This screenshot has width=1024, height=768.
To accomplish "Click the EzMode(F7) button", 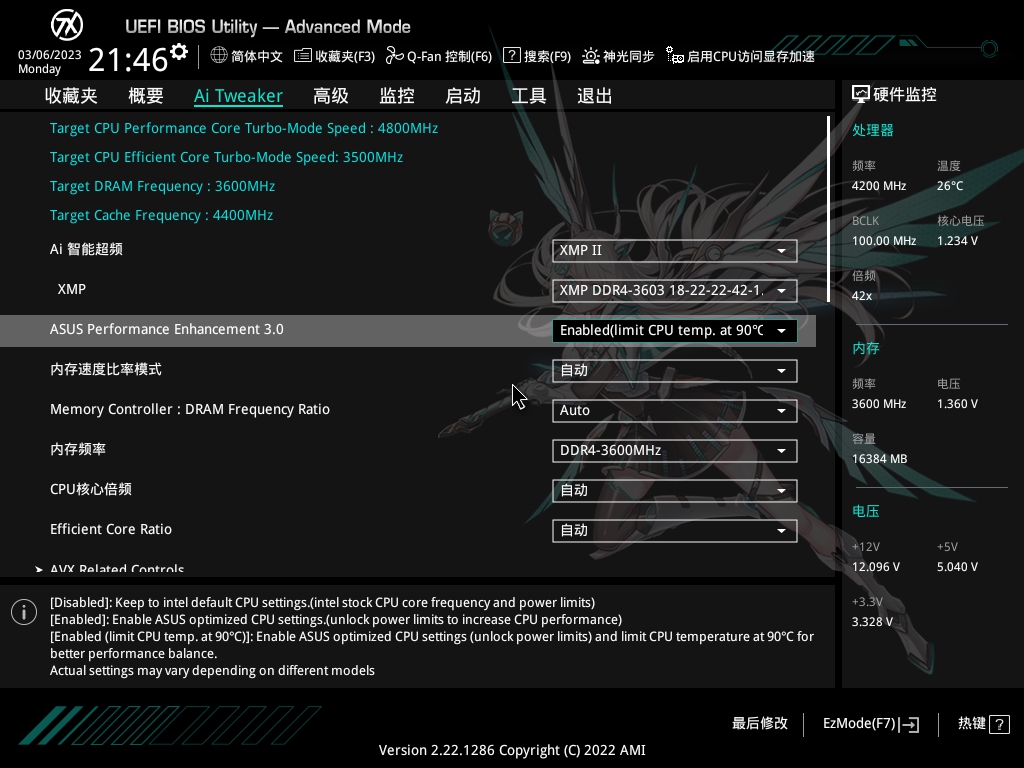I will [868, 724].
